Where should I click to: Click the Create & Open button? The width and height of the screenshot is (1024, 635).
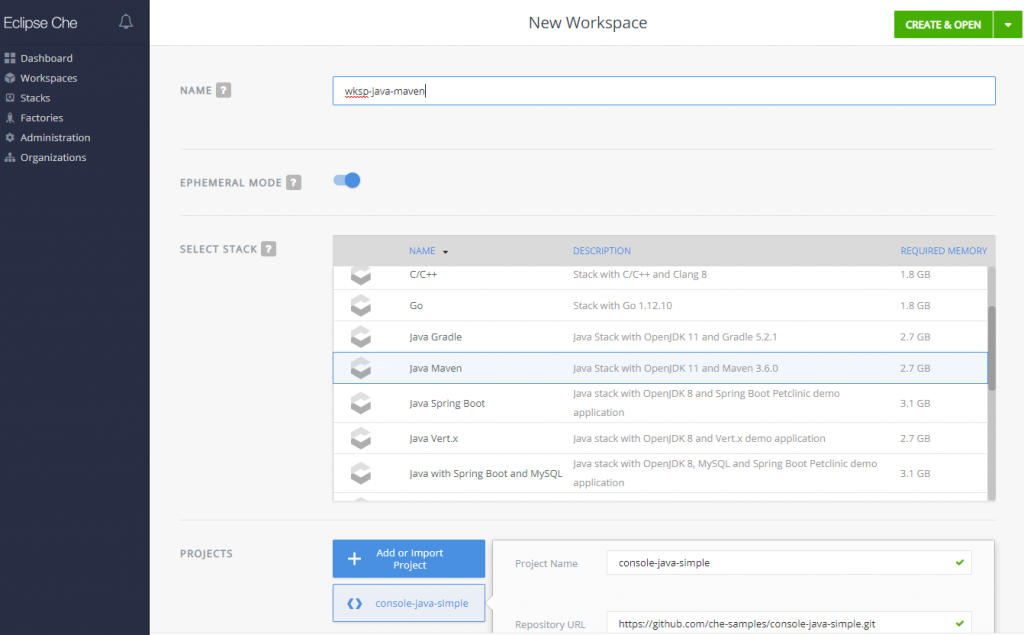(942, 25)
